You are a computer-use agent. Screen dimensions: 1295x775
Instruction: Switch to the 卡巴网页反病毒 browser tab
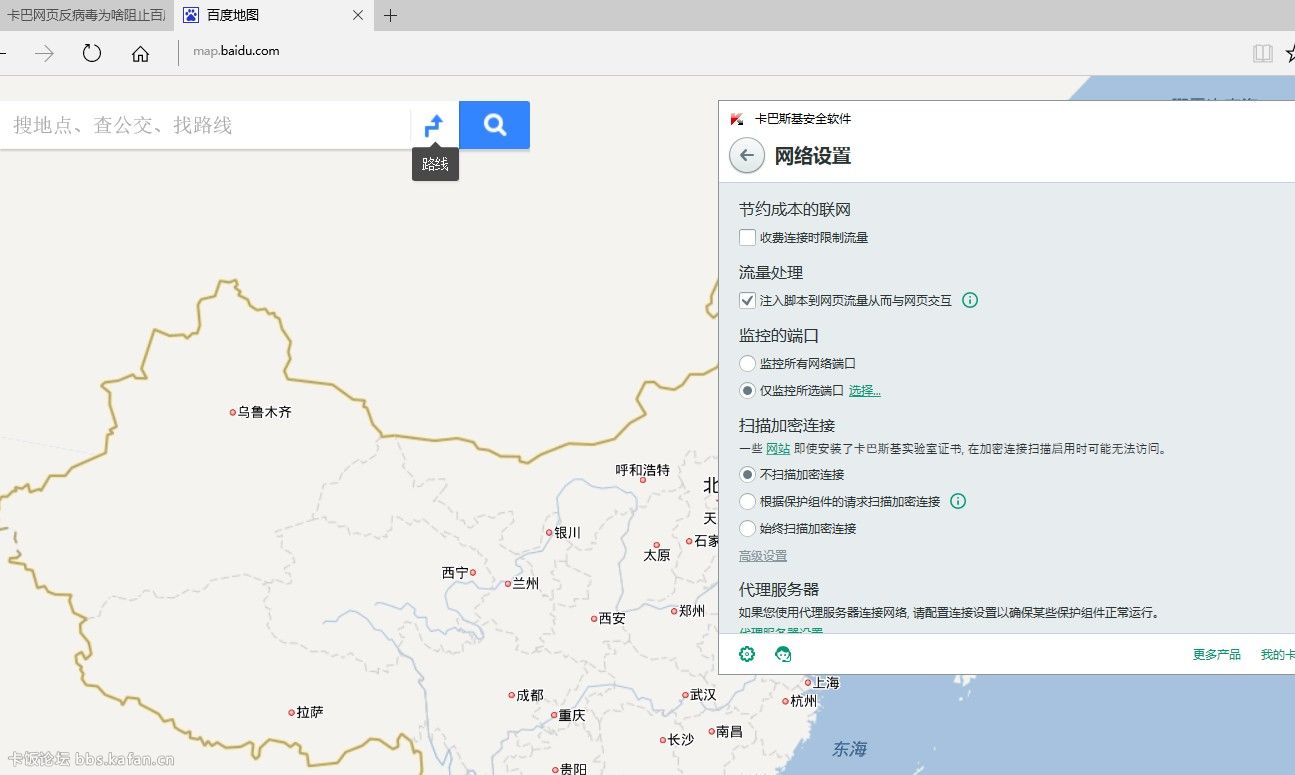click(86, 15)
